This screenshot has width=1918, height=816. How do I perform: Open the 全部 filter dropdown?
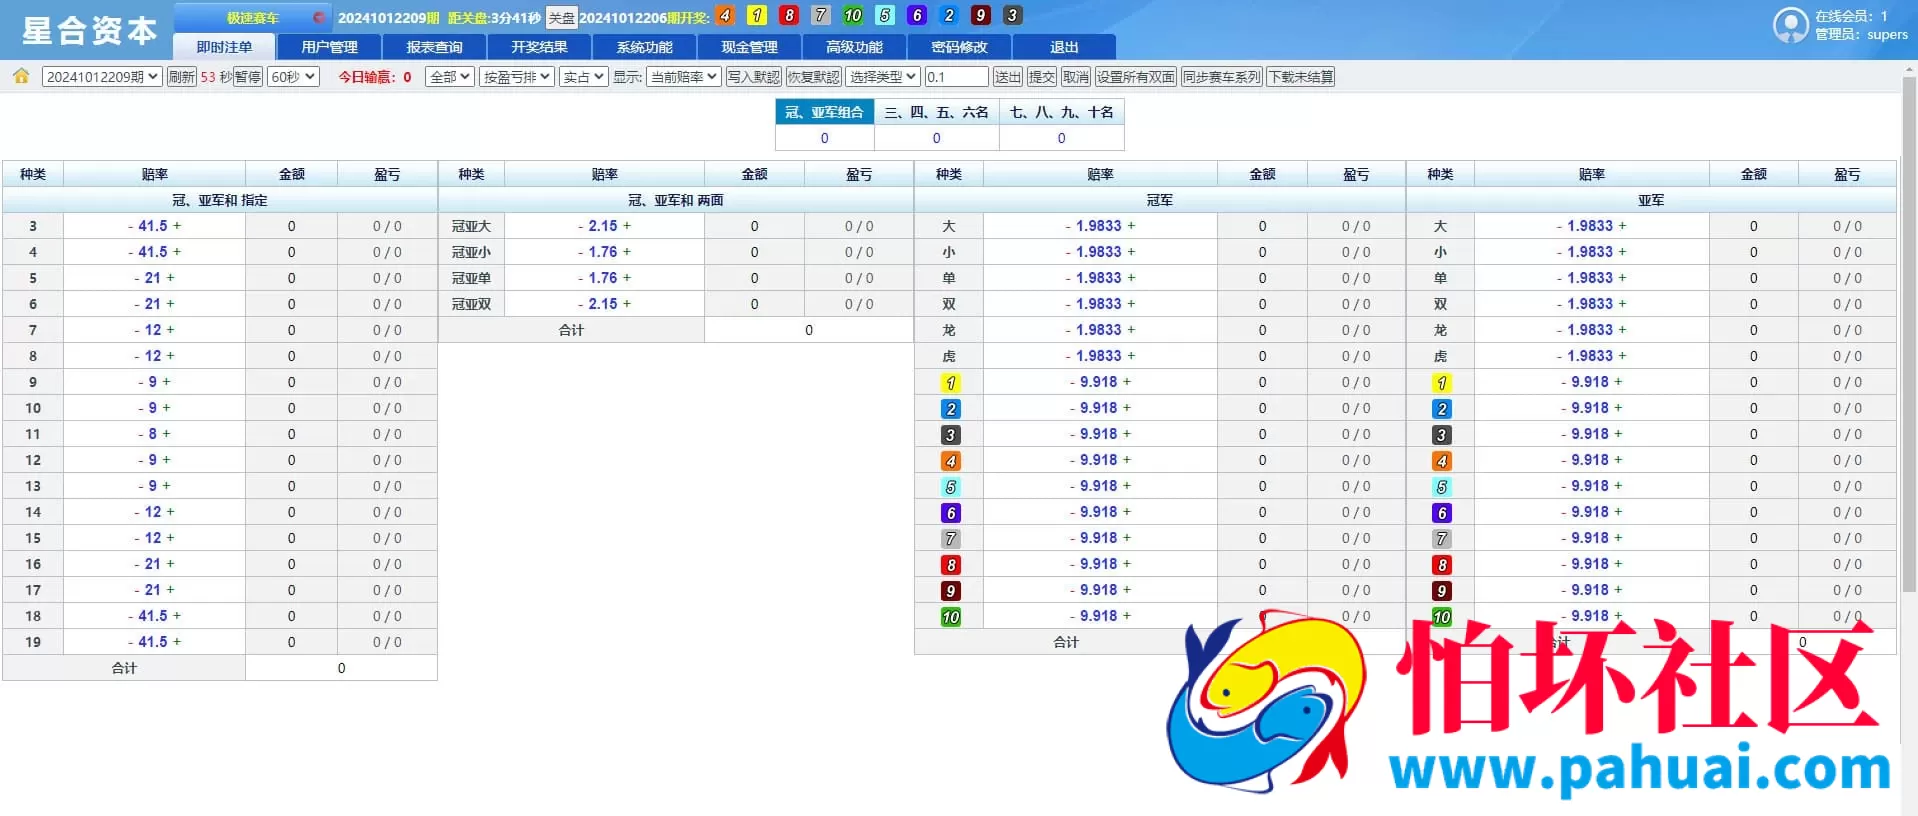pos(449,77)
